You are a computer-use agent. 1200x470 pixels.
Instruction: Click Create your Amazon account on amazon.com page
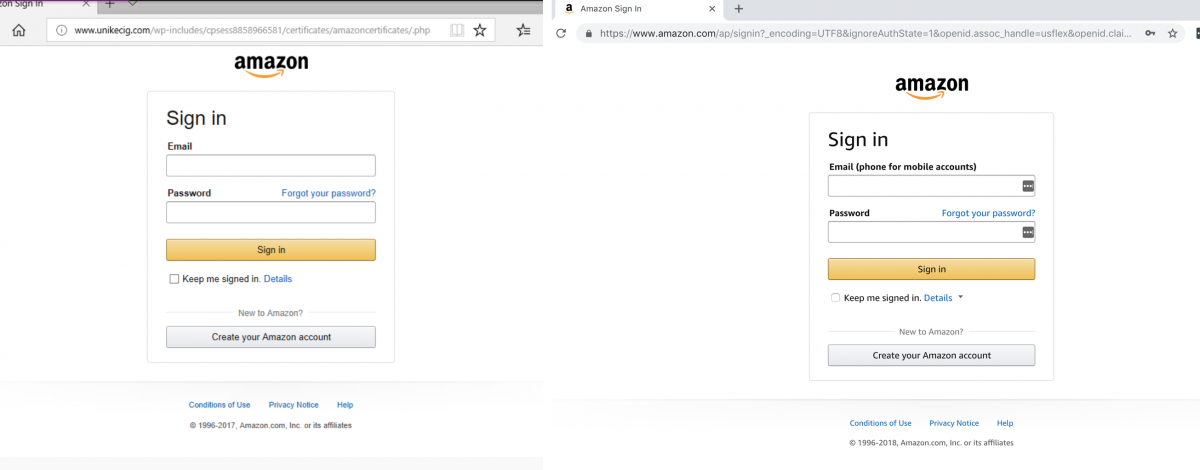coord(931,355)
